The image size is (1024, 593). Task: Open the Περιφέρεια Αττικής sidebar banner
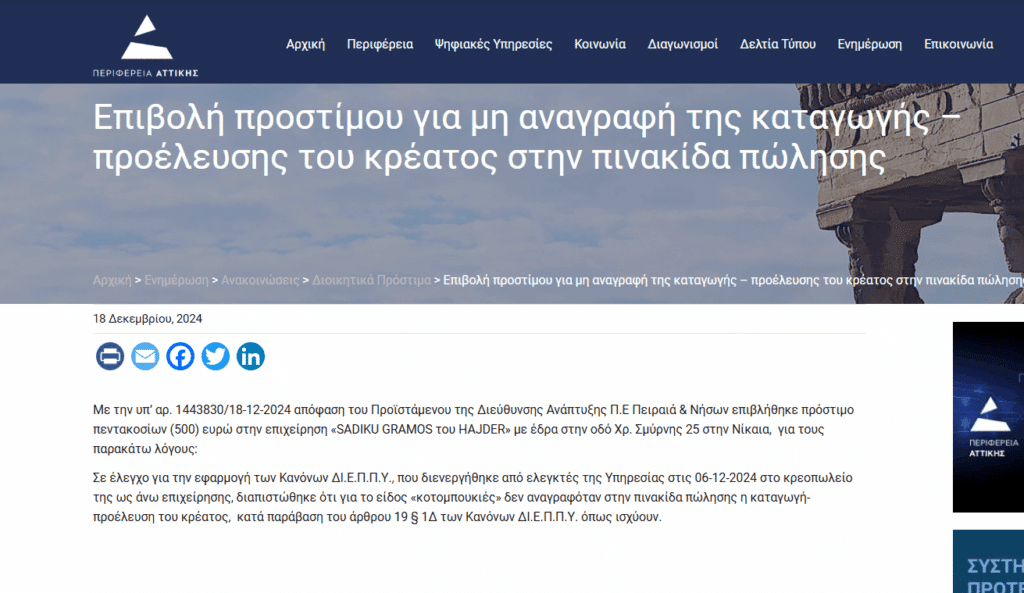(x=988, y=417)
